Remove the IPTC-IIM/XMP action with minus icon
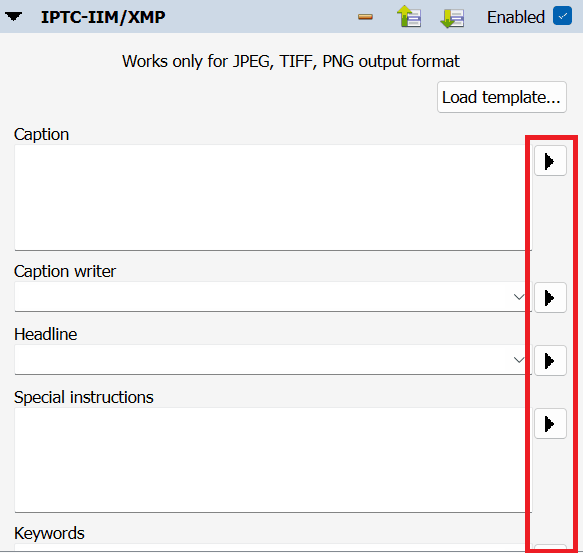This screenshot has height=553, width=583. point(365,17)
